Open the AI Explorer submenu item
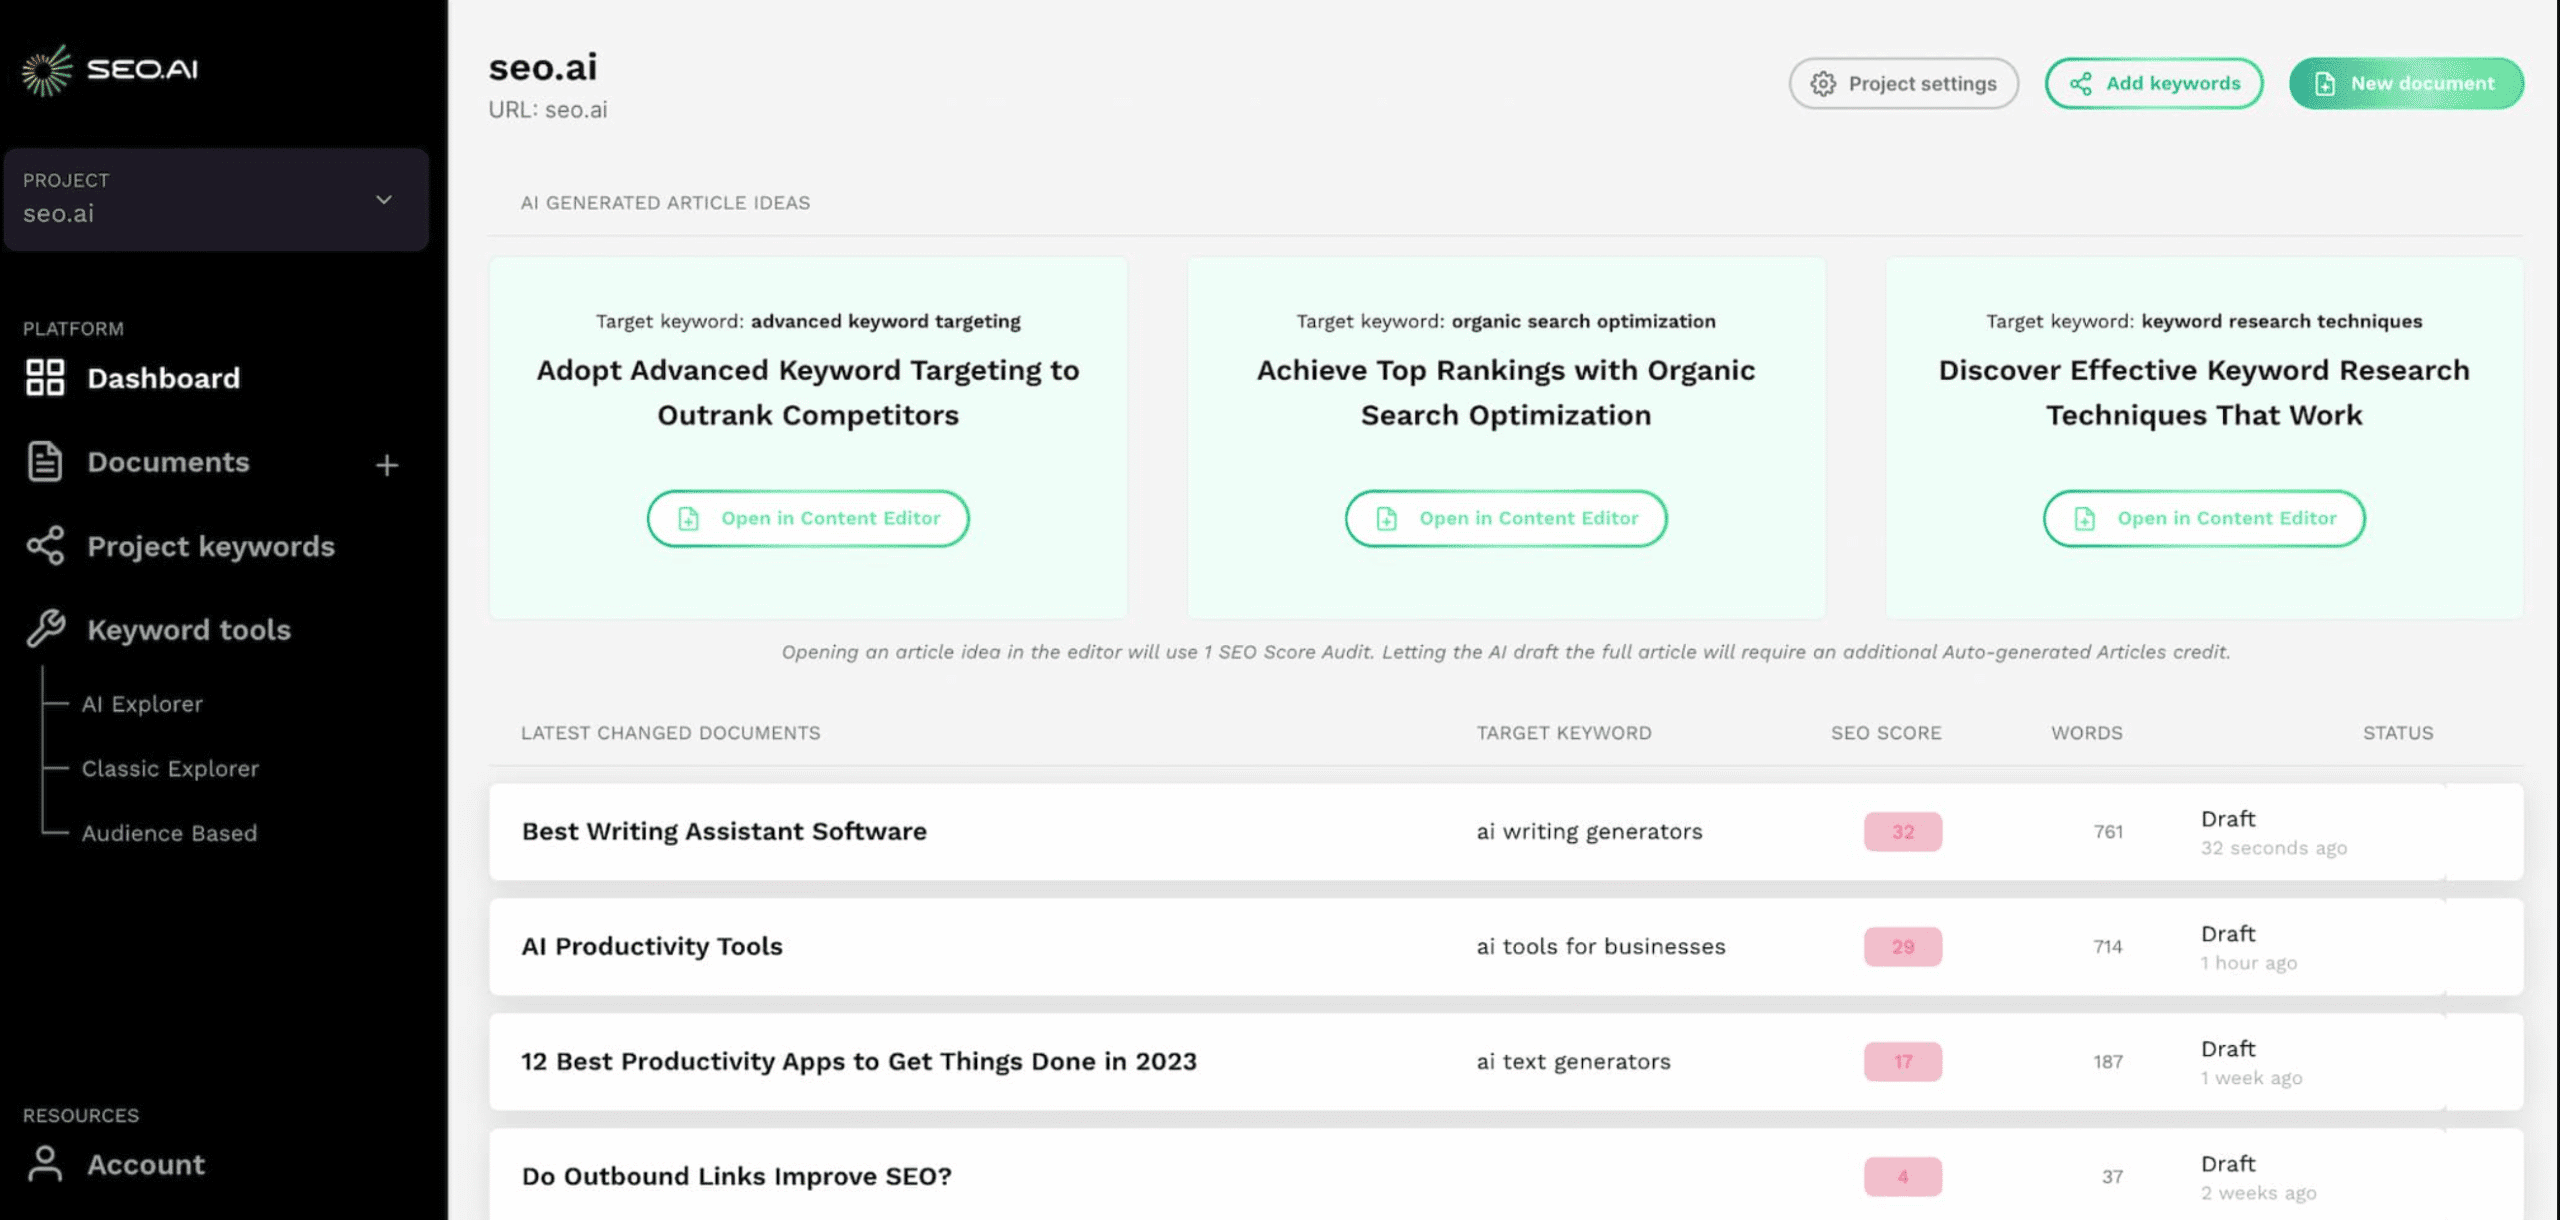The width and height of the screenshot is (2560, 1220). pyautogui.click(x=142, y=704)
